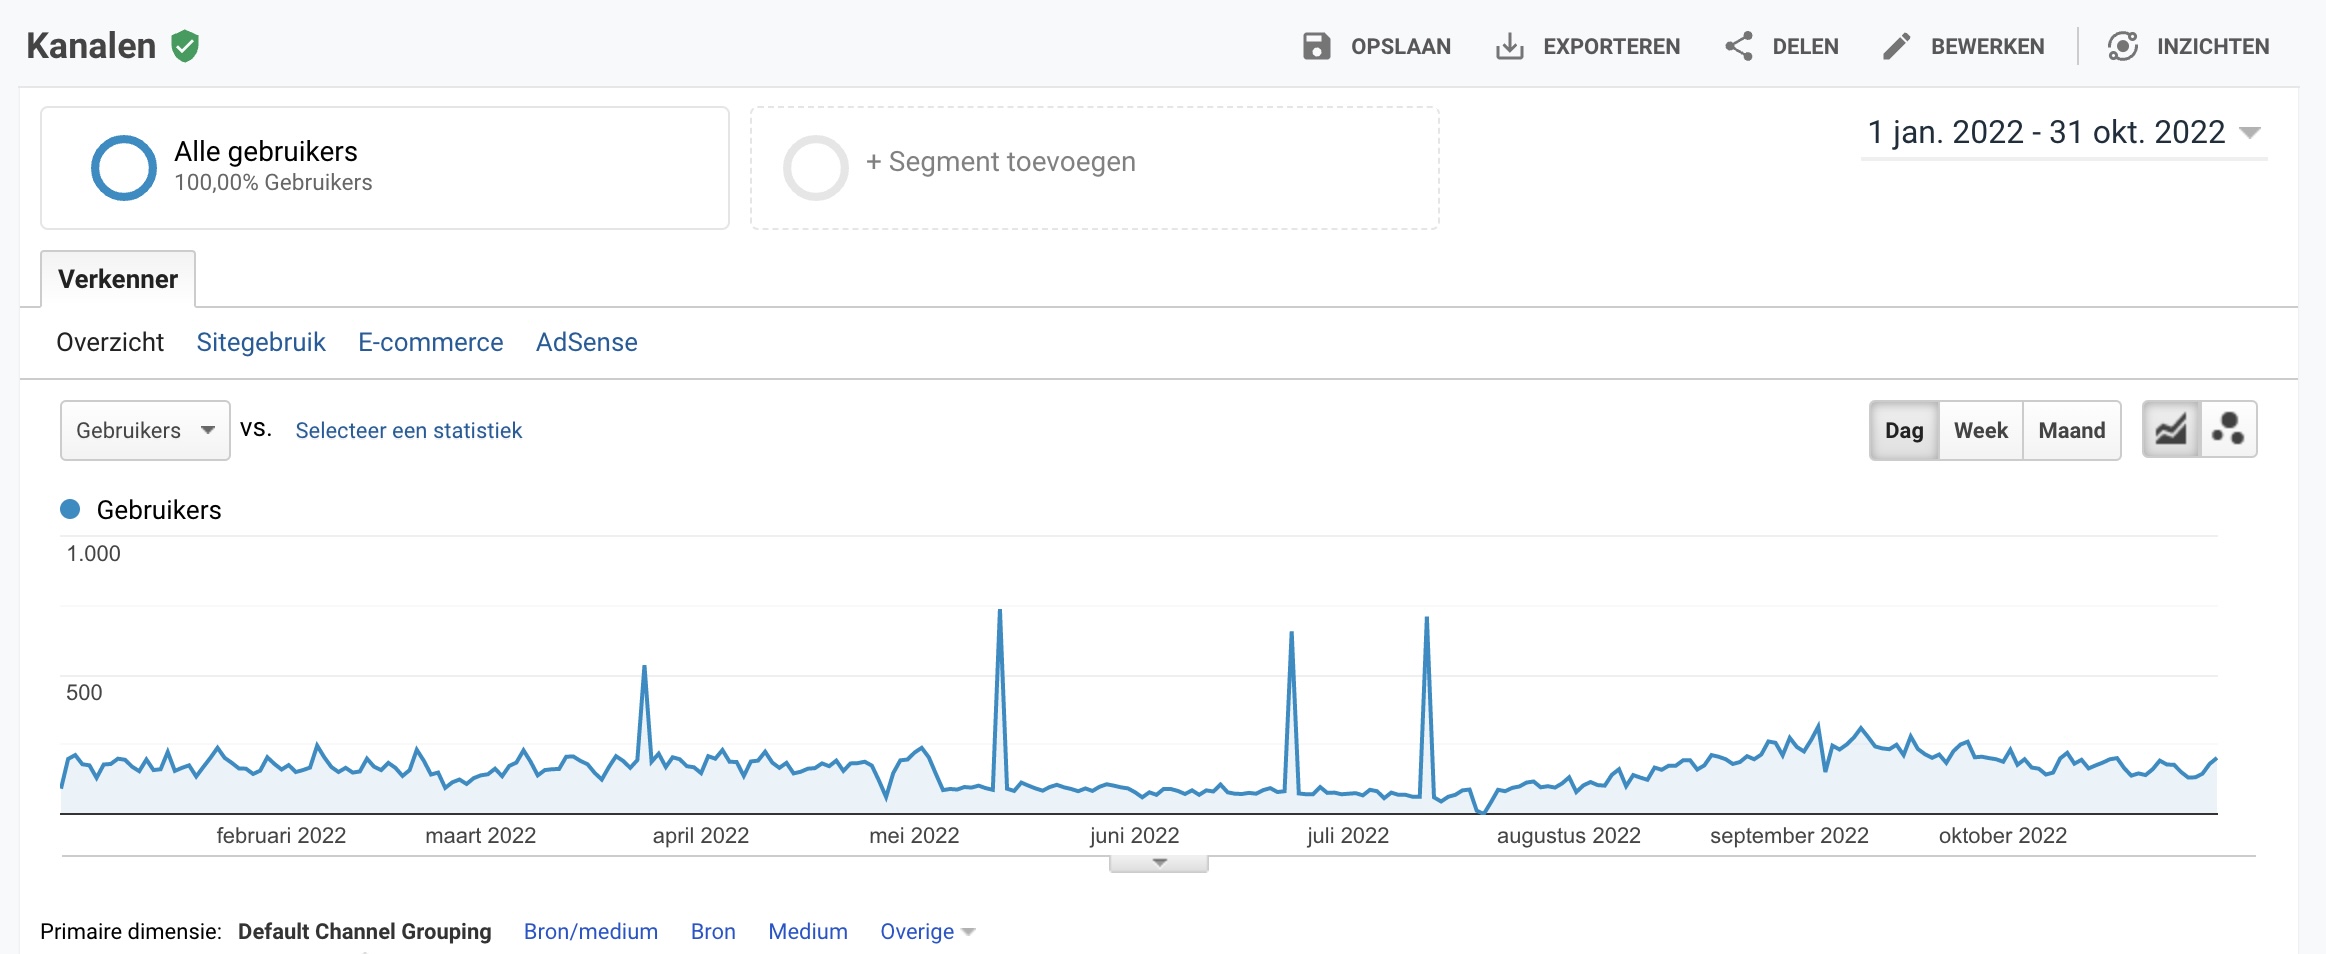Set graph granularity to Maand
The image size is (2326, 954).
(2072, 430)
